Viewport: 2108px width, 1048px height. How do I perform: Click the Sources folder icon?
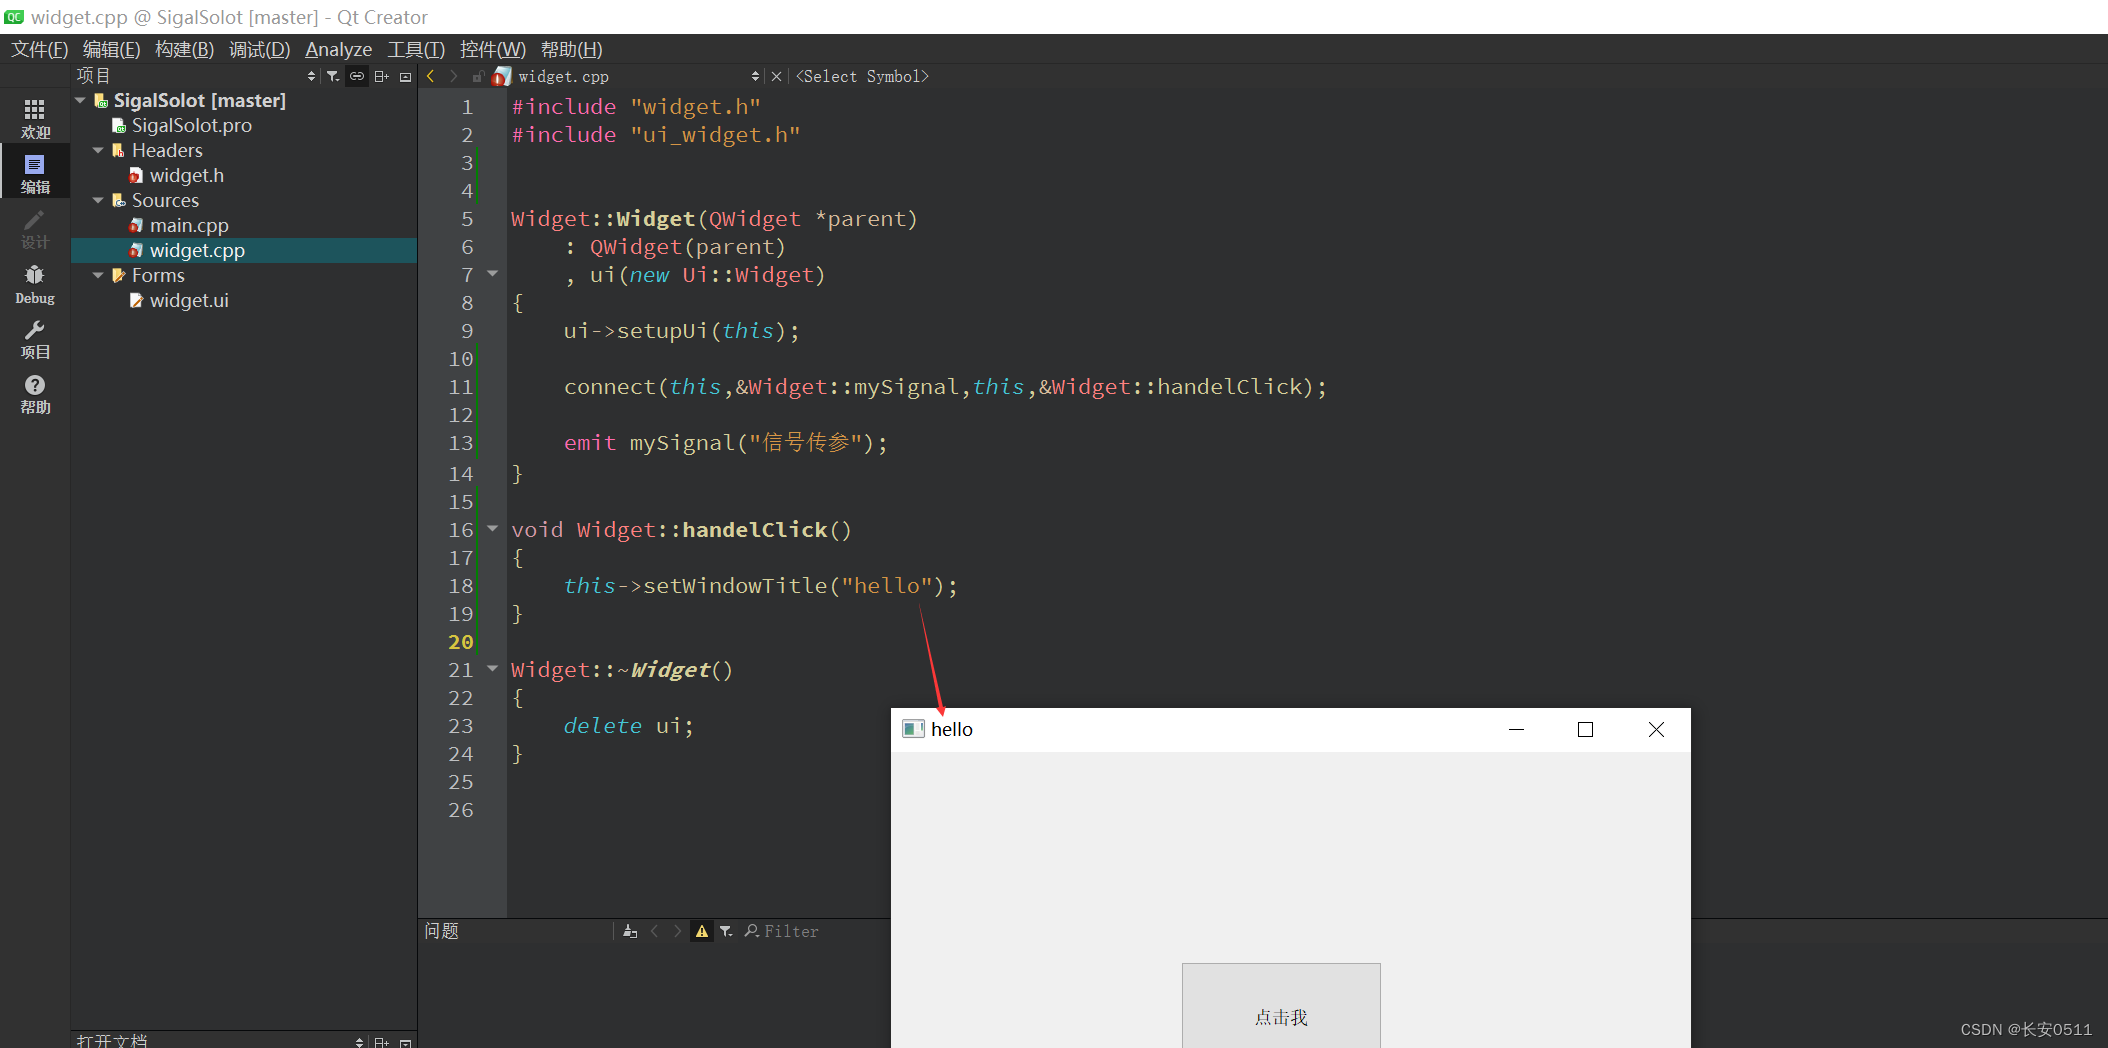click(x=119, y=200)
